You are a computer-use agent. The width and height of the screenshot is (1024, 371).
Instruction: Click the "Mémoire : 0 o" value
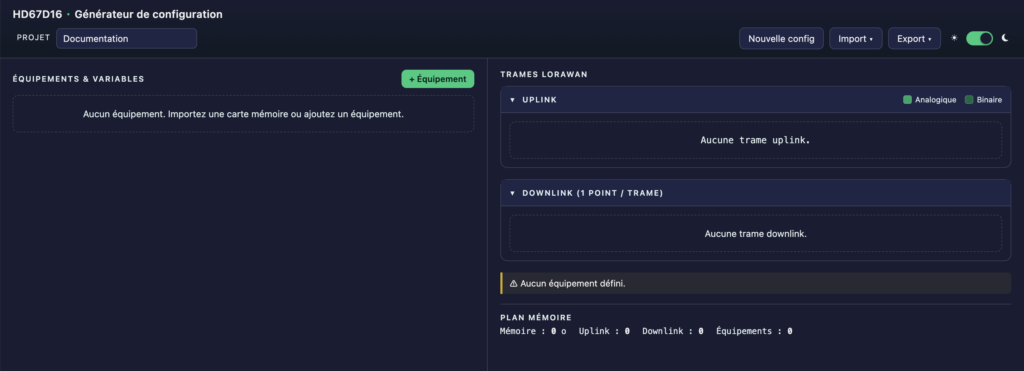pos(533,331)
